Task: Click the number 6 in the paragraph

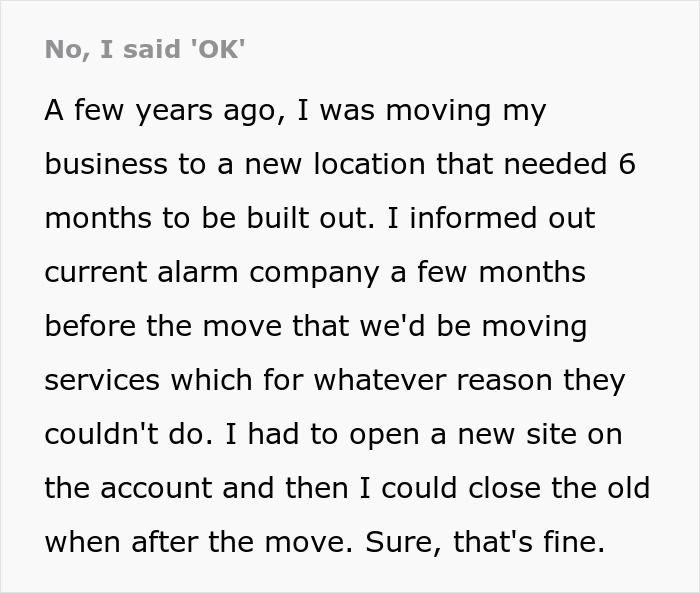Action: pyautogui.click(x=626, y=163)
